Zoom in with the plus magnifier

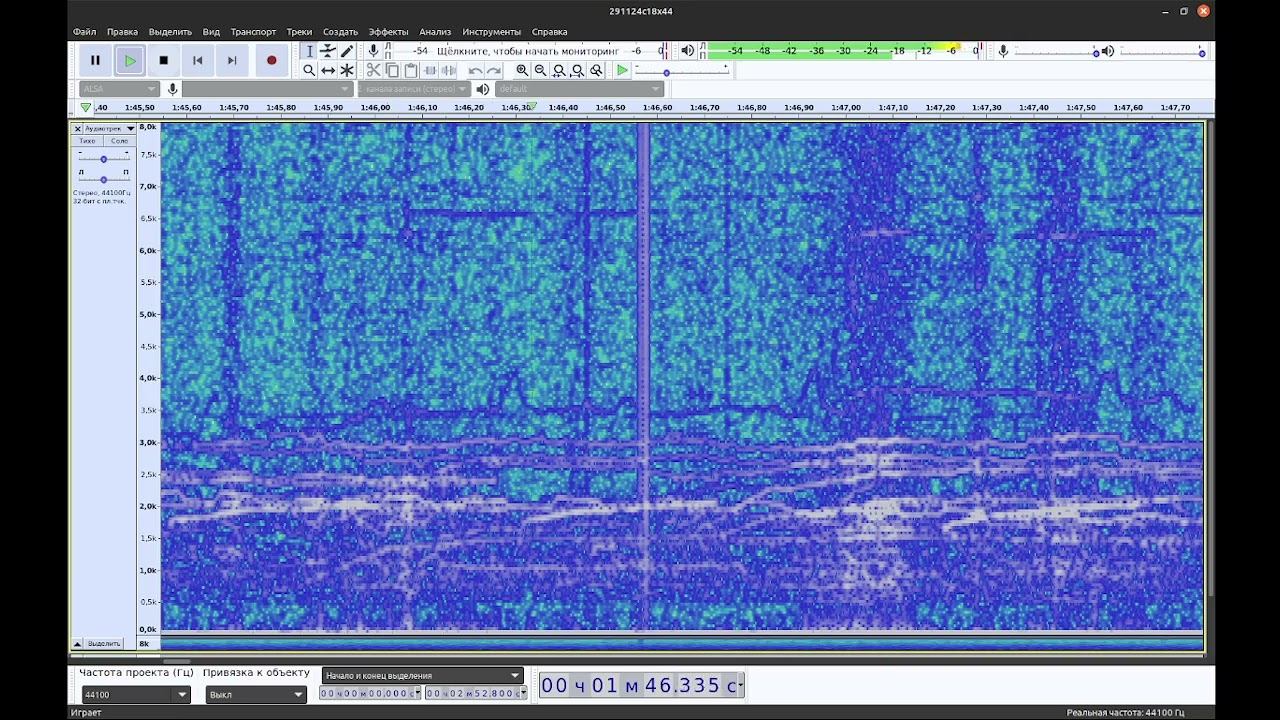click(x=522, y=70)
